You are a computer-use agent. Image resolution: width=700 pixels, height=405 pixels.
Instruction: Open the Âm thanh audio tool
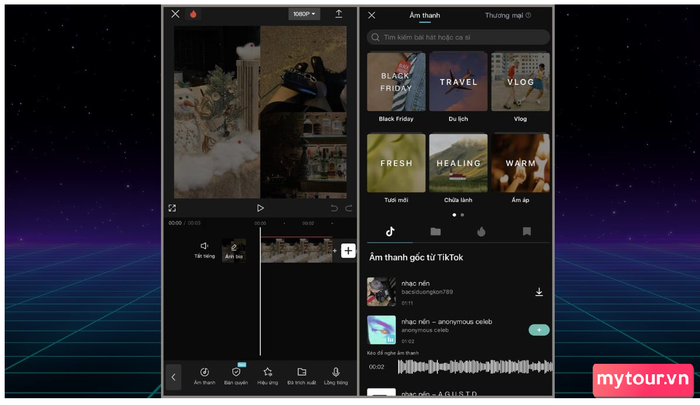click(204, 373)
